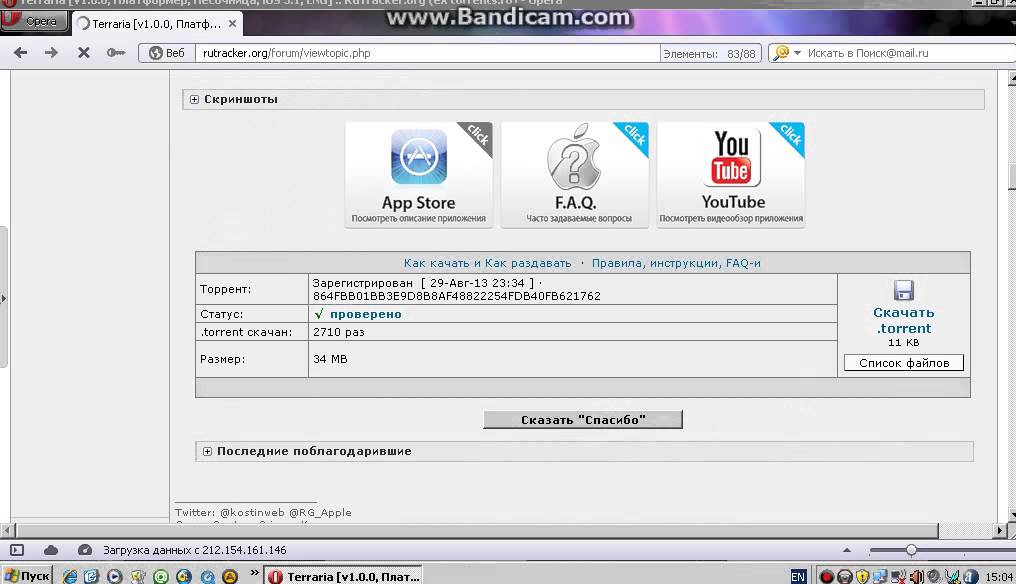Go back with the browser back arrow
1016x584 pixels.
(x=20, y=53)
